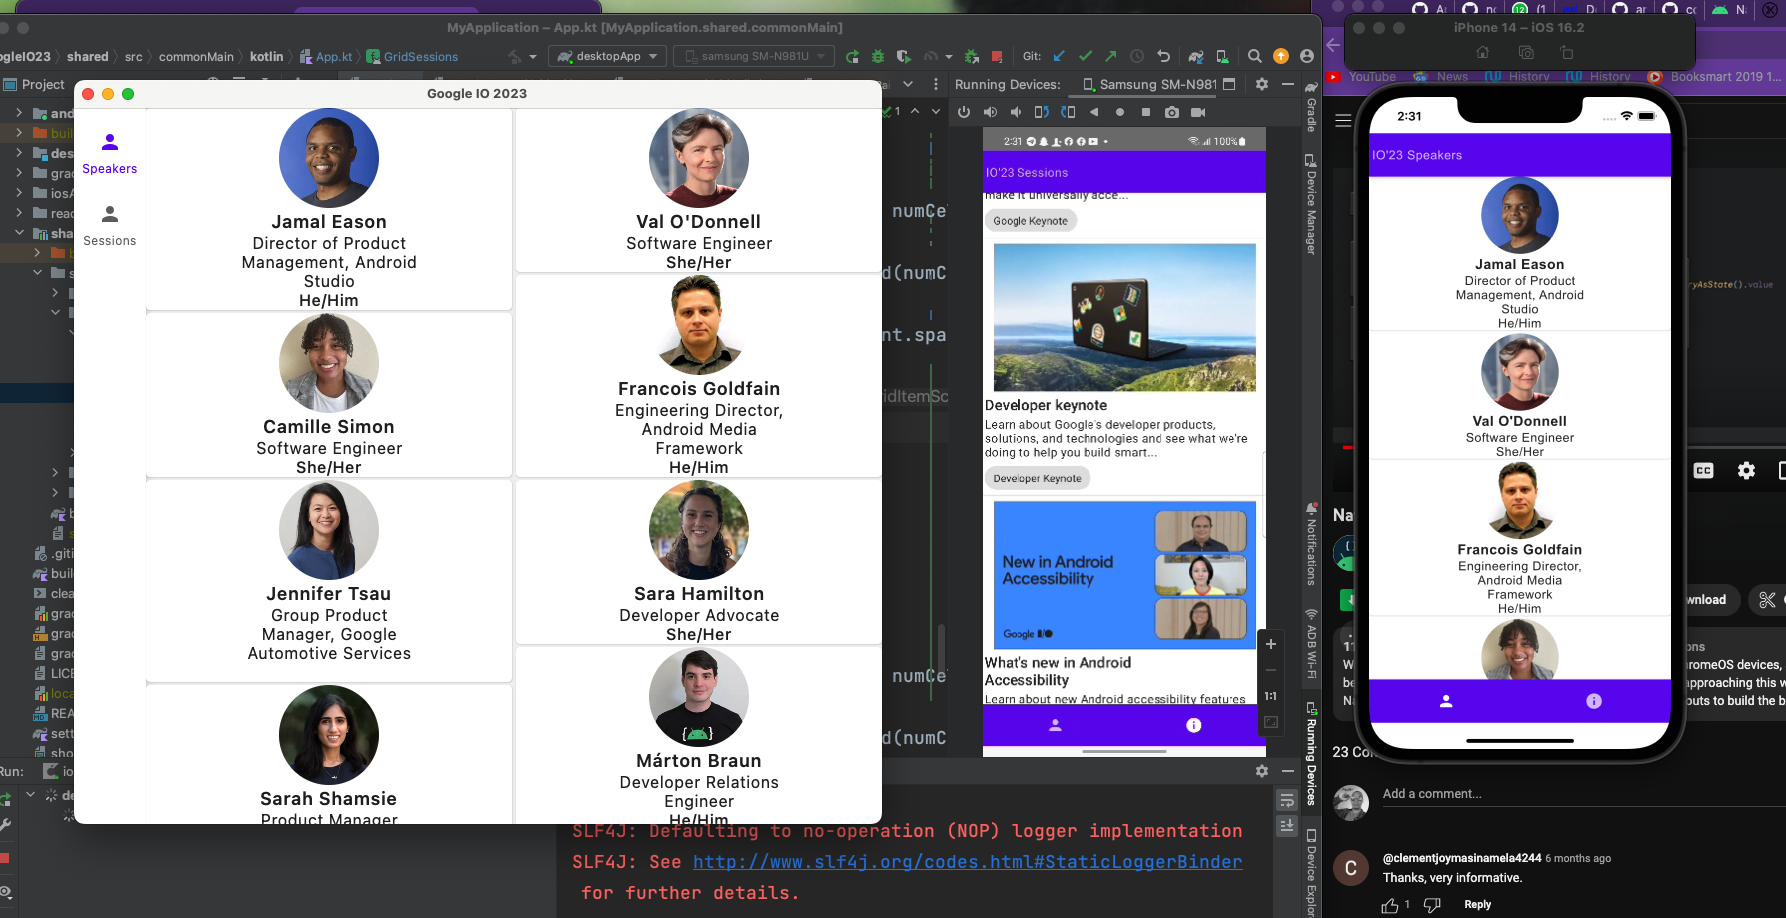The height and width of the screenshot is (918, 1786).
Task: Click the Git update project arrow
Action: coord(1059,57)
